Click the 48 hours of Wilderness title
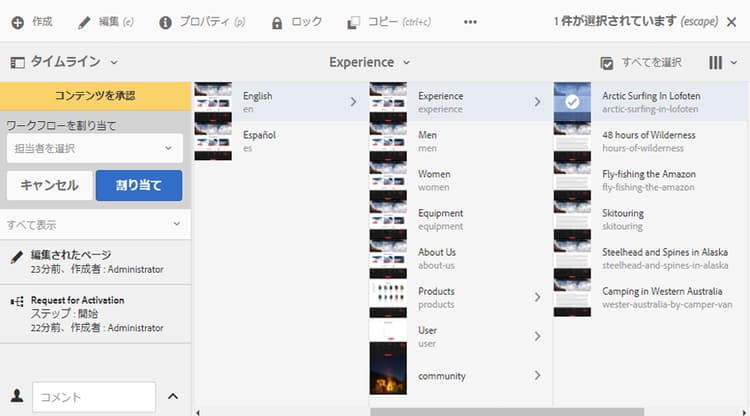750x416 pixels. click(x=649, y=135)
